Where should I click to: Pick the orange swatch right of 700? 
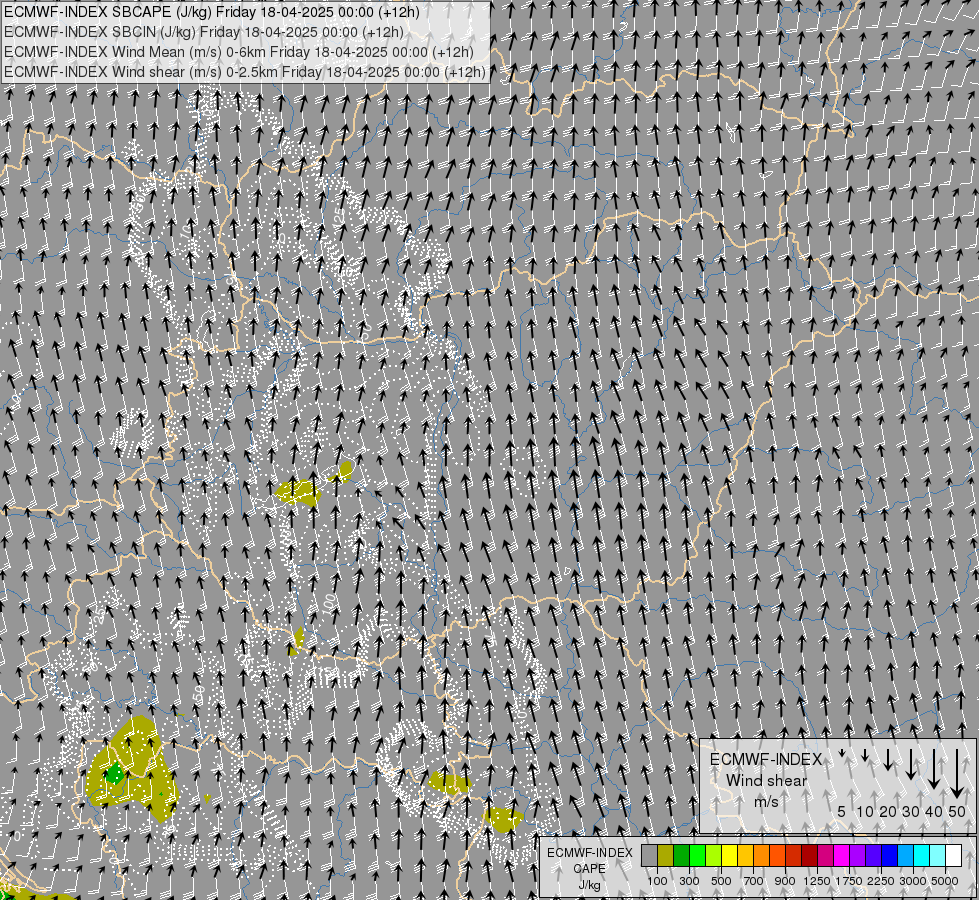pyautogui.click(x=761, y=856)
